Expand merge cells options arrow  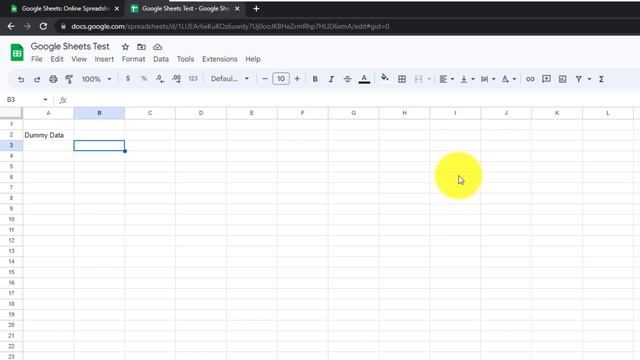click(x=429, y=79)
